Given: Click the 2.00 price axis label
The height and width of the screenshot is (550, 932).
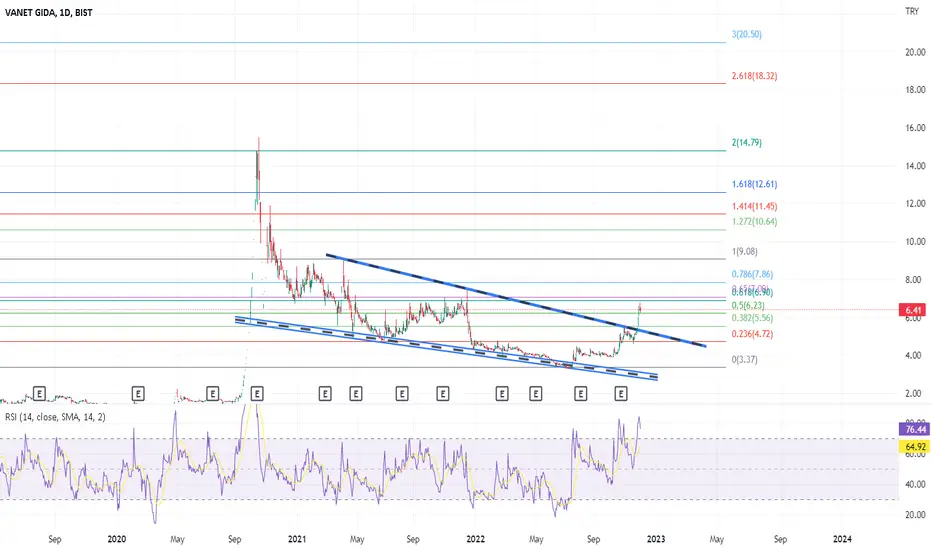Looking at the screenshot, I should point(915,394).
